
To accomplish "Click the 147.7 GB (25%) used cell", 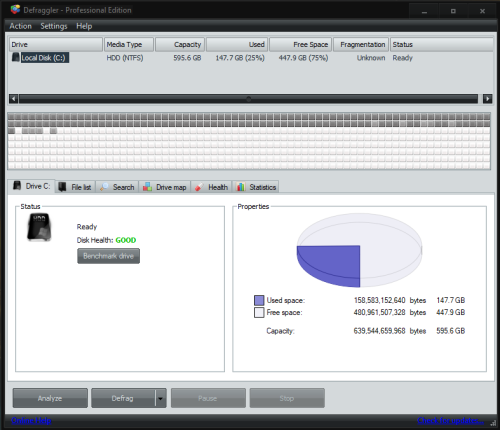I will click(x=240, y=58).
